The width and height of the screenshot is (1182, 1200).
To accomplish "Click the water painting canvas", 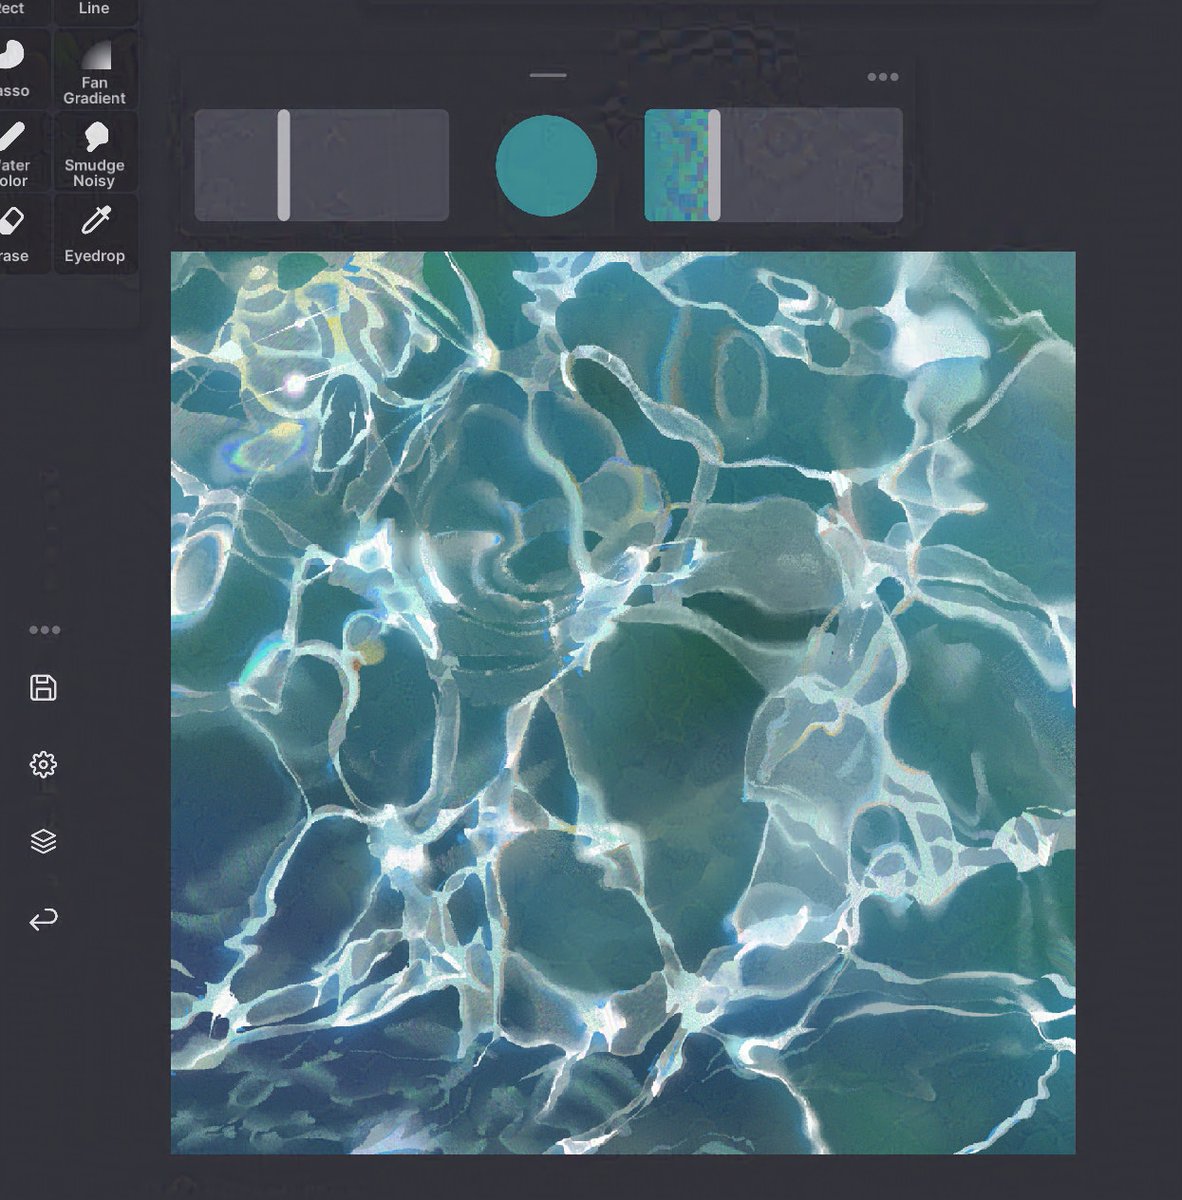I will tap(623, 703).
